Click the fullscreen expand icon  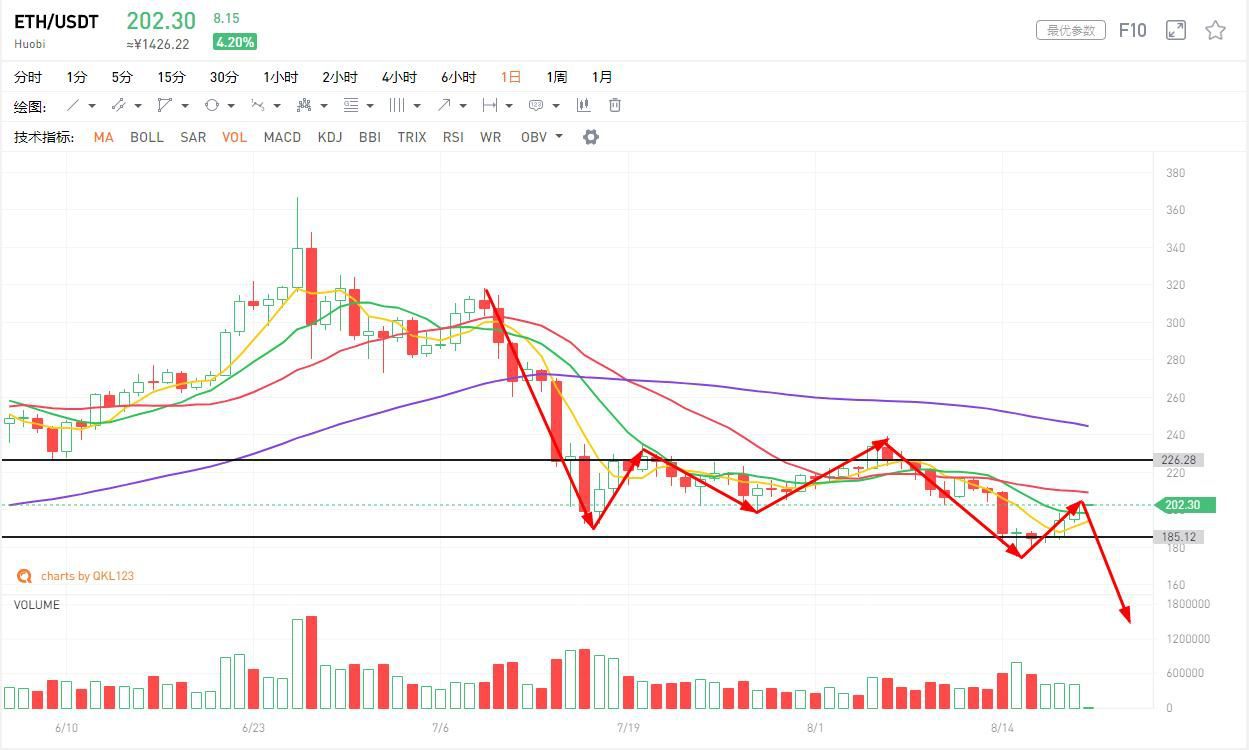point(1175,30)
